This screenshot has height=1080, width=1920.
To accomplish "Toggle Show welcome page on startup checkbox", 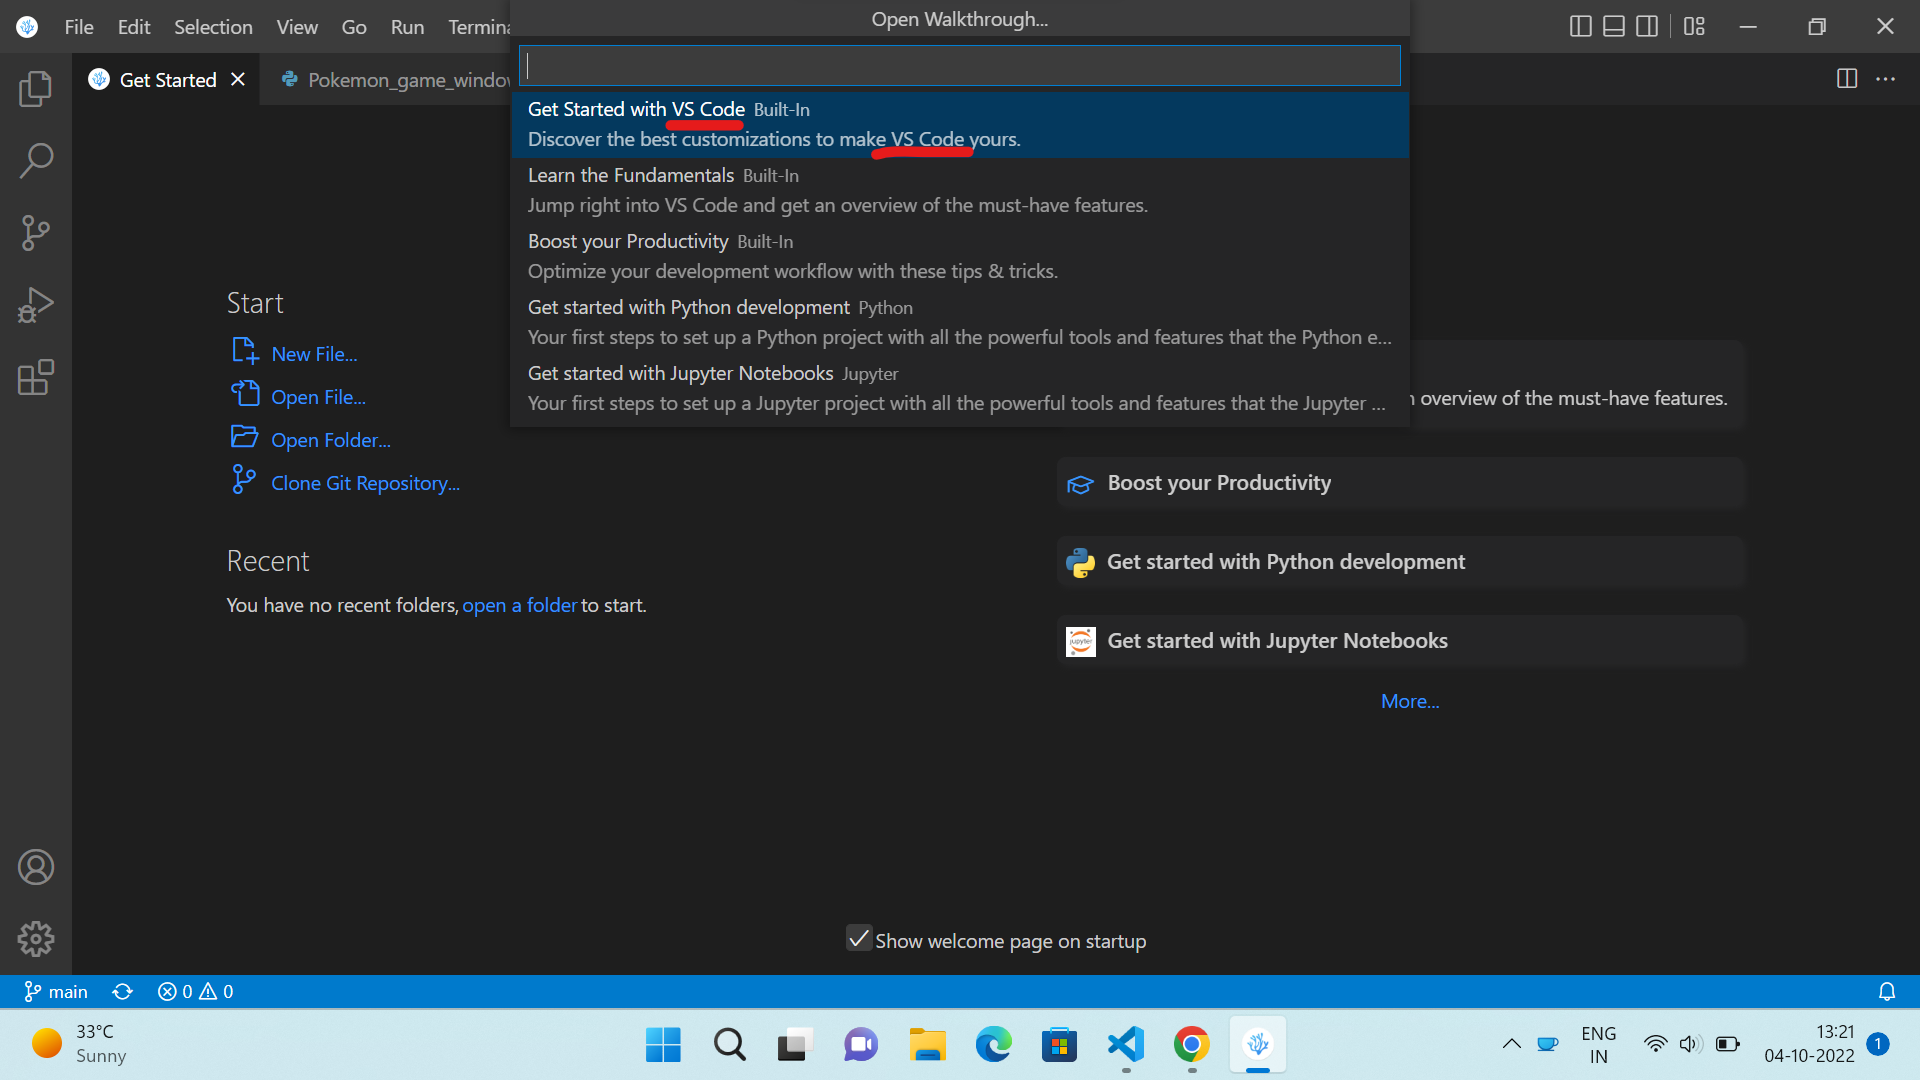I will [x=858, y=938].
